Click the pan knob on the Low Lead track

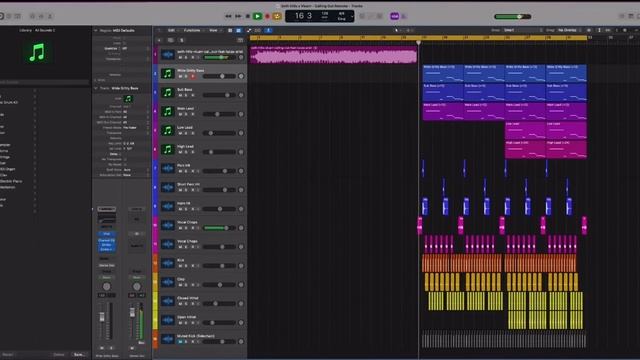pyautogui.click(x=241, y=133)
